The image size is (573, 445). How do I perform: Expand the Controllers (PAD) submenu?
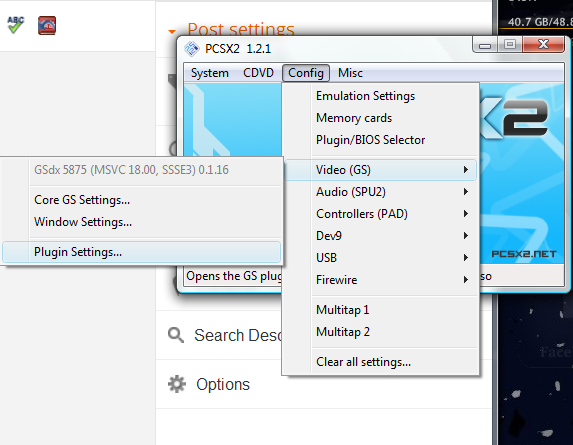coord(380,213)
